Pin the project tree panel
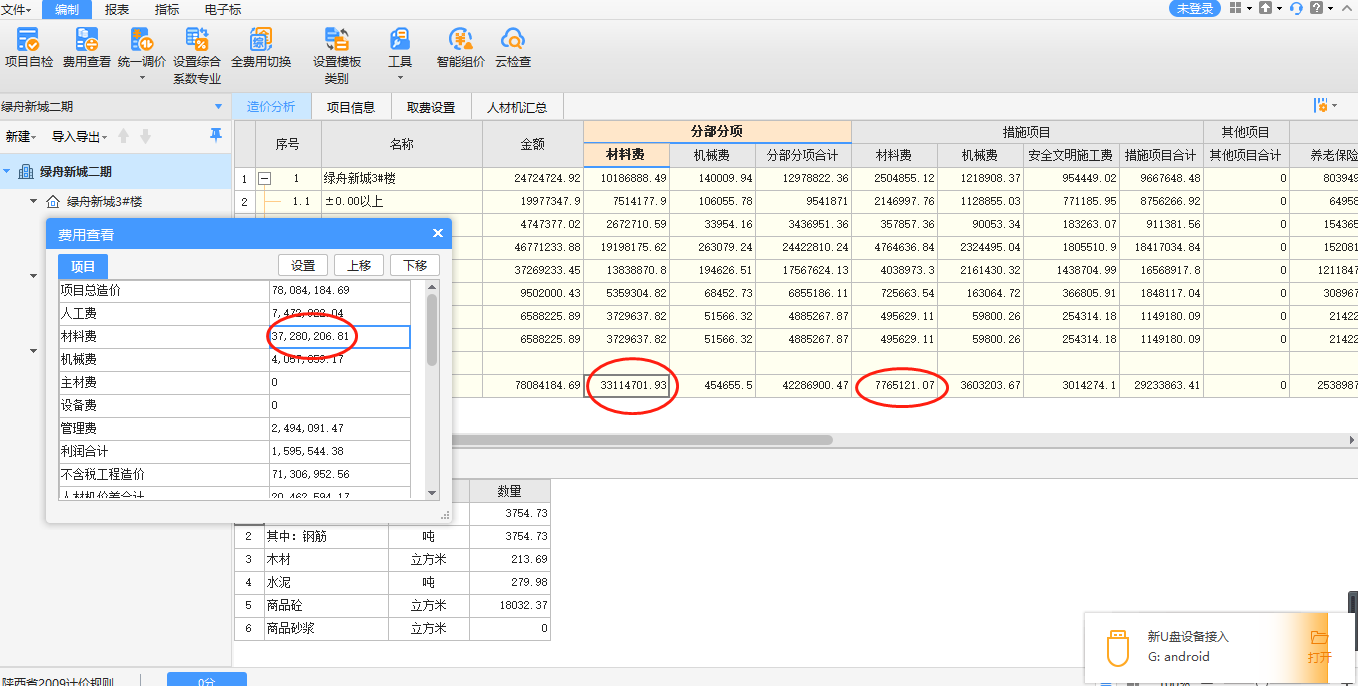 215,135
